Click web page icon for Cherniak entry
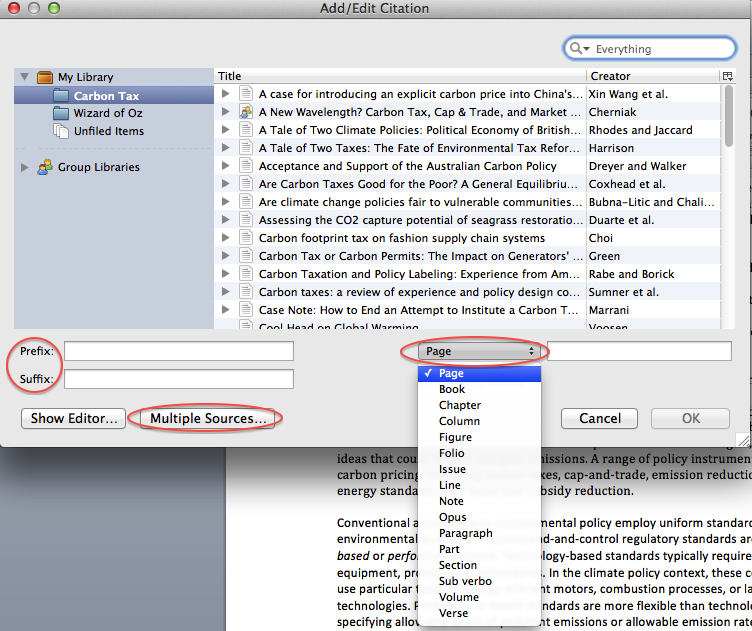Viewport: 752px width, 631px height. (246, 112)
